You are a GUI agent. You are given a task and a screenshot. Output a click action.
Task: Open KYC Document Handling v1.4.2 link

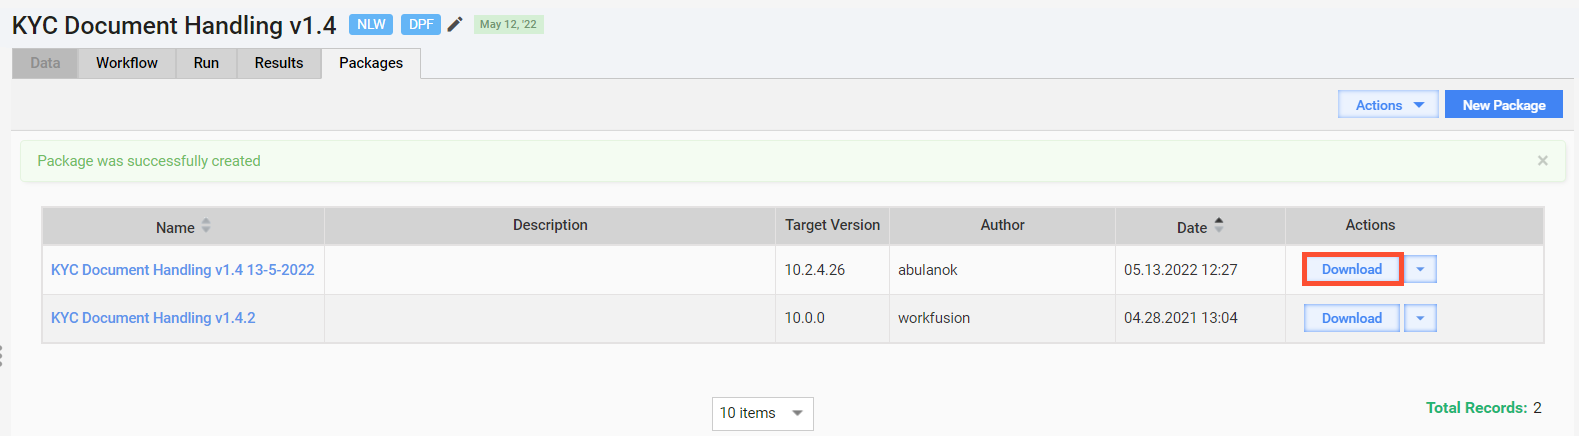point(153,318)
